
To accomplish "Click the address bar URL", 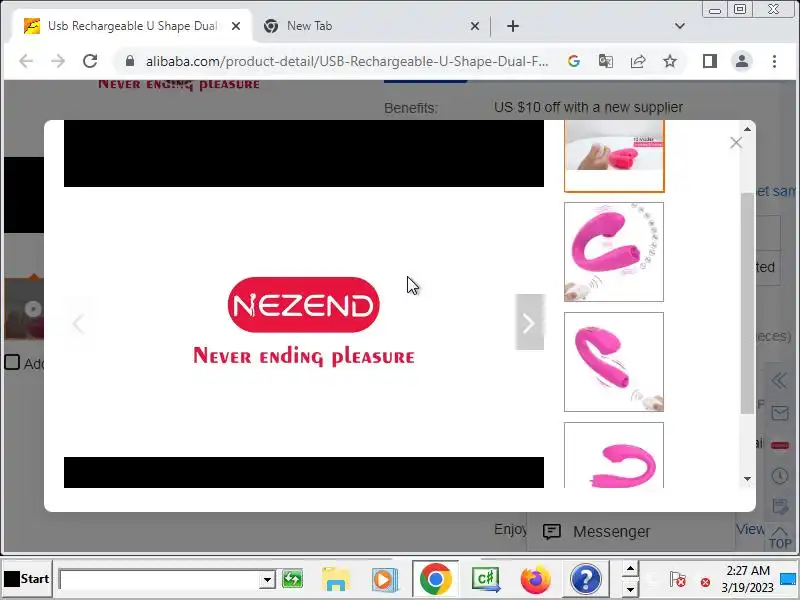I will pyautogui.click(x=347, y=61).
